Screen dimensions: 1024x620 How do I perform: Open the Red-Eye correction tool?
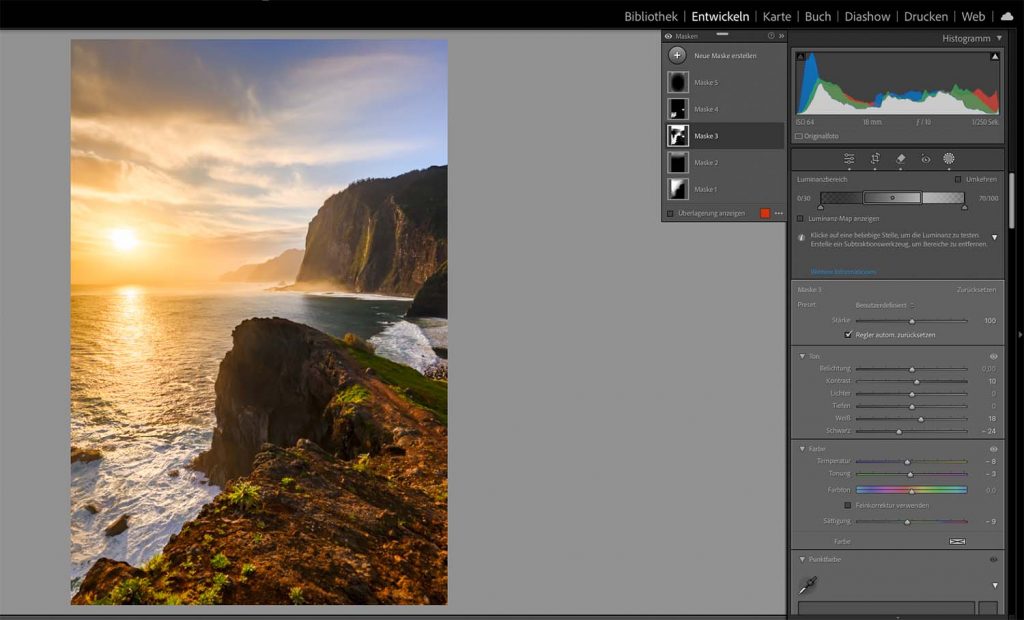(923, 160)
